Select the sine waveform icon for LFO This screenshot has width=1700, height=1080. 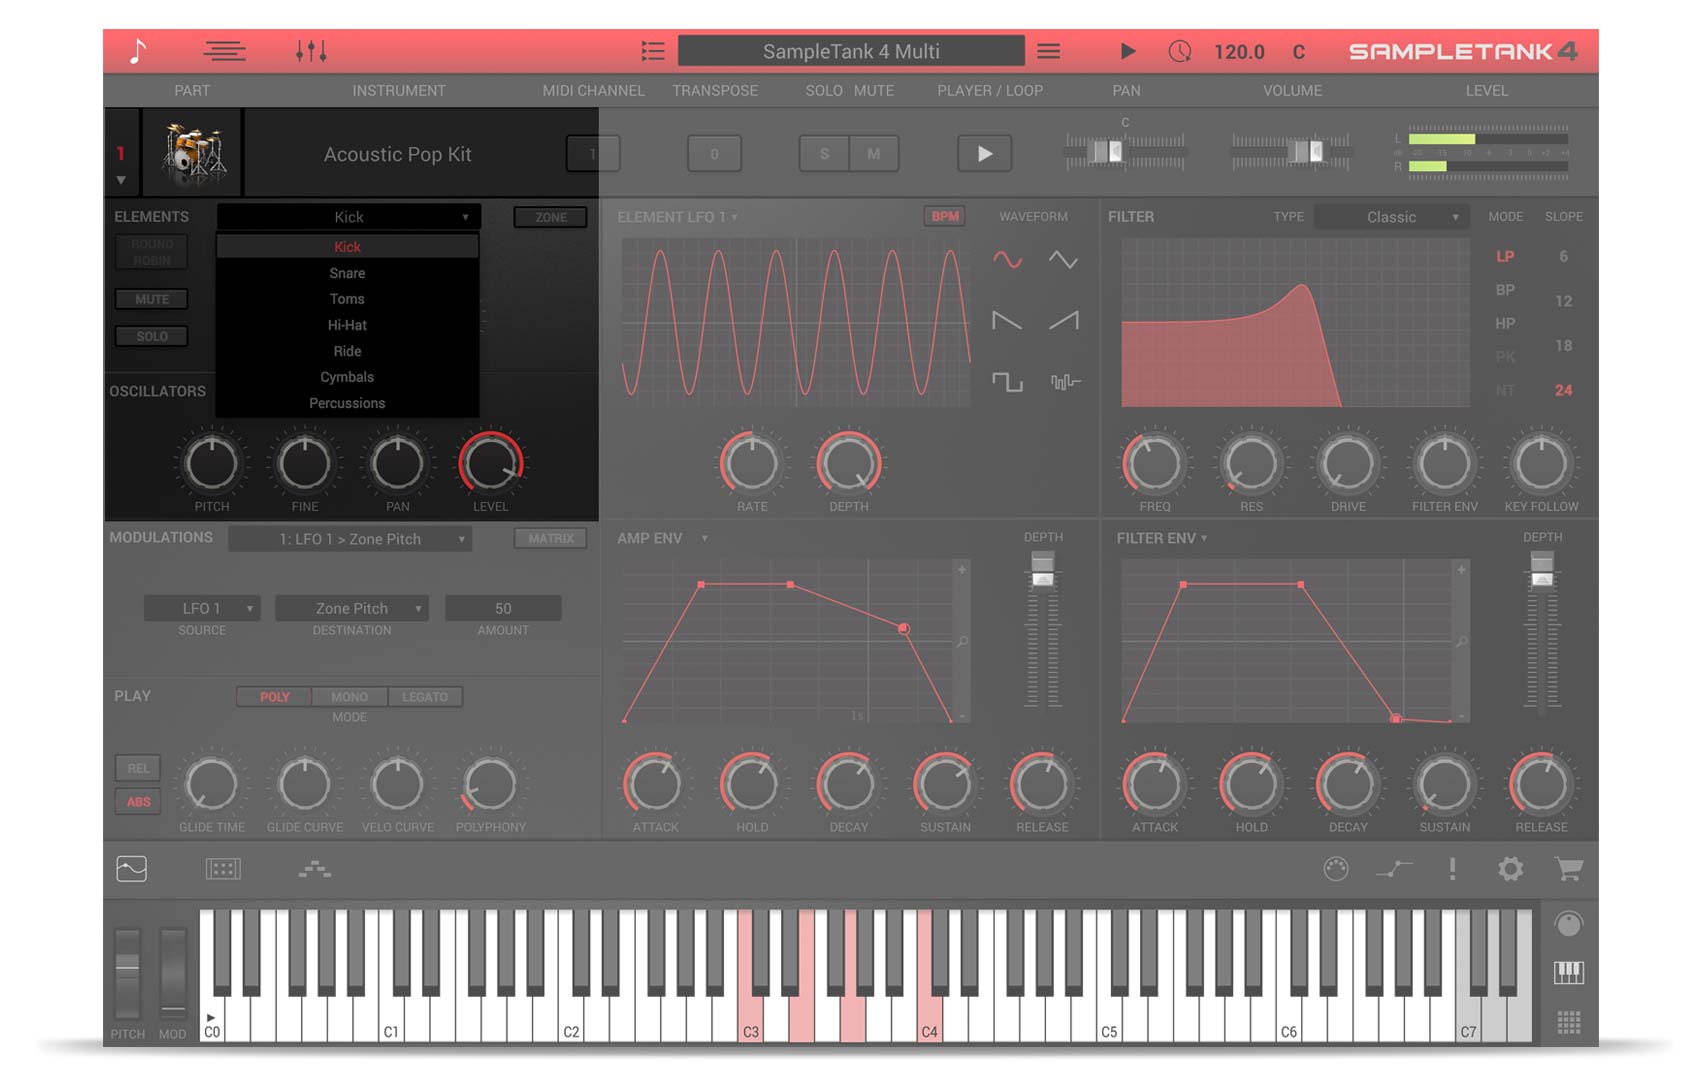(1007, 260)
